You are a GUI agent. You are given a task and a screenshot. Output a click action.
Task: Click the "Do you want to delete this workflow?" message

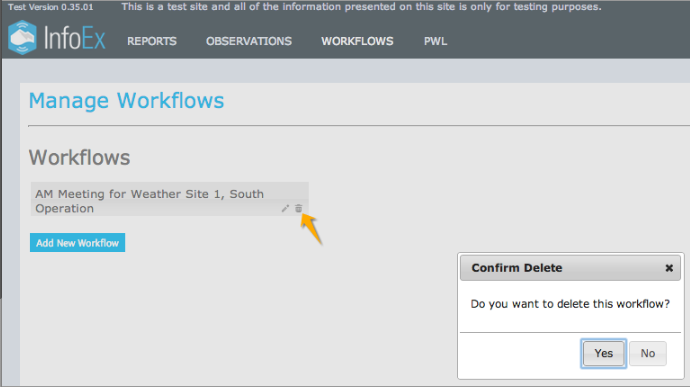570,304
